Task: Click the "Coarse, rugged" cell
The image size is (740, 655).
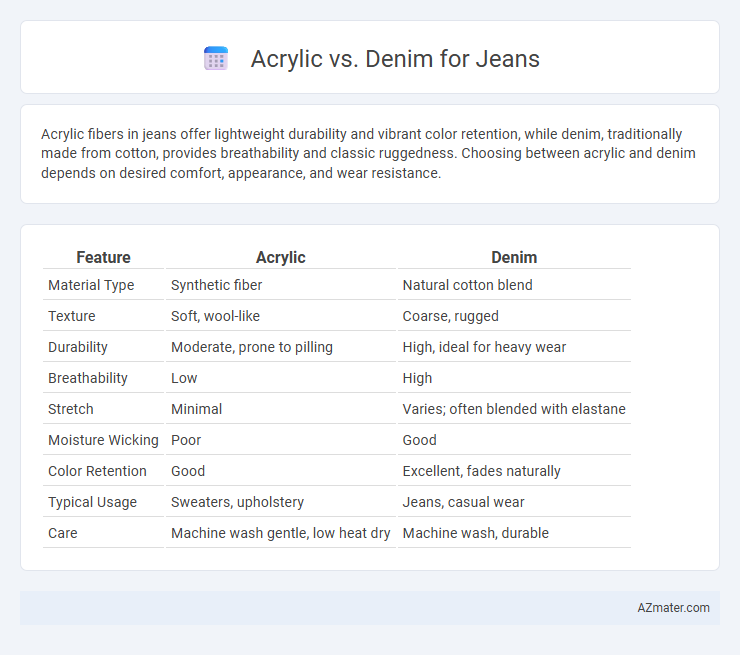Action: pos(450,316)
